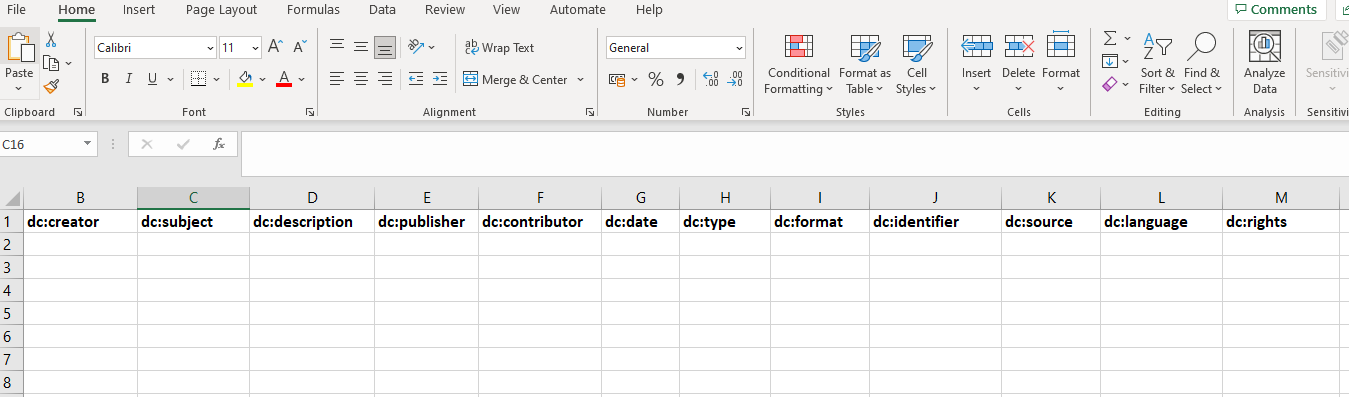Increase font size with the large A

(x=276, y=47)
